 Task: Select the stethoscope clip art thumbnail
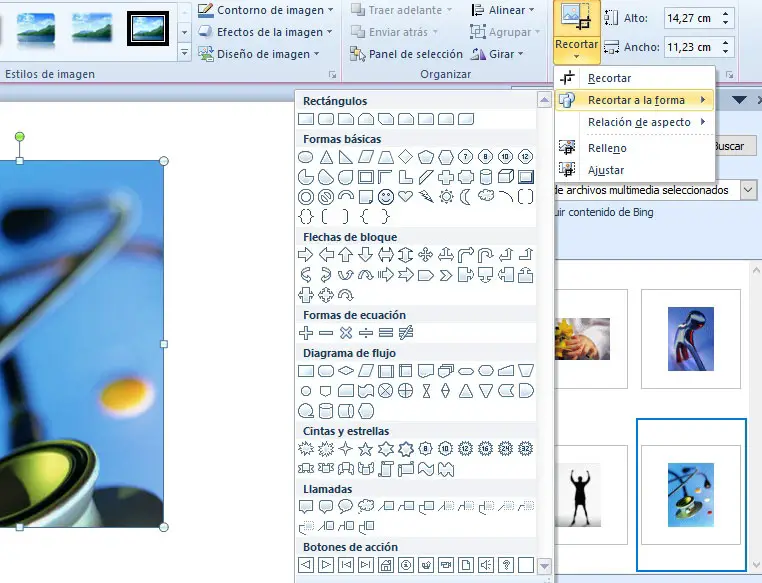(x=691, y=495)
